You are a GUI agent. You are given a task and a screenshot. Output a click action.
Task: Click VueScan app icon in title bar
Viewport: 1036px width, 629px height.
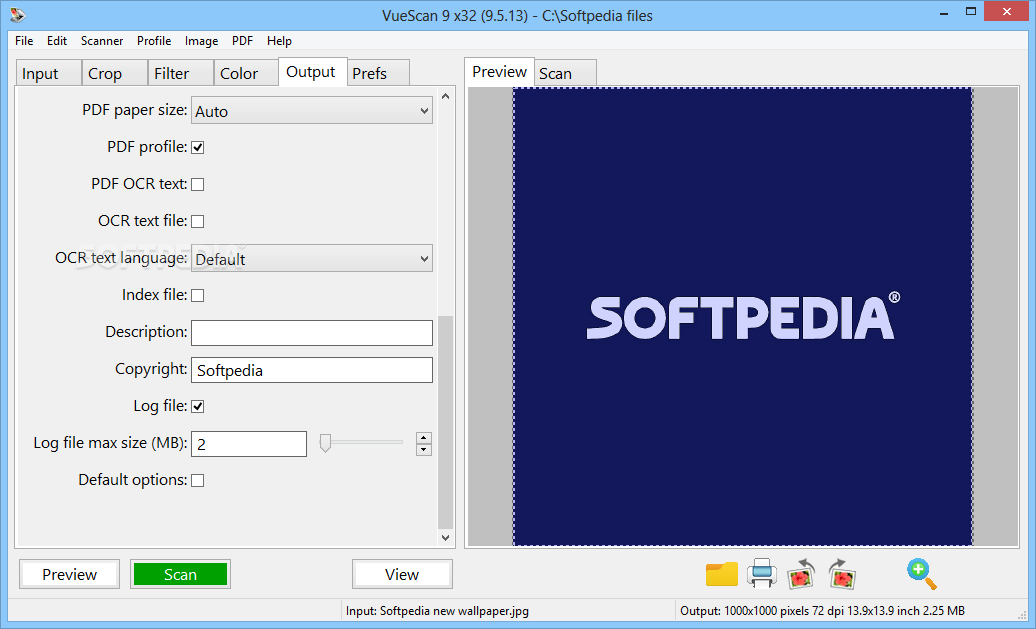tap(18, 15)
